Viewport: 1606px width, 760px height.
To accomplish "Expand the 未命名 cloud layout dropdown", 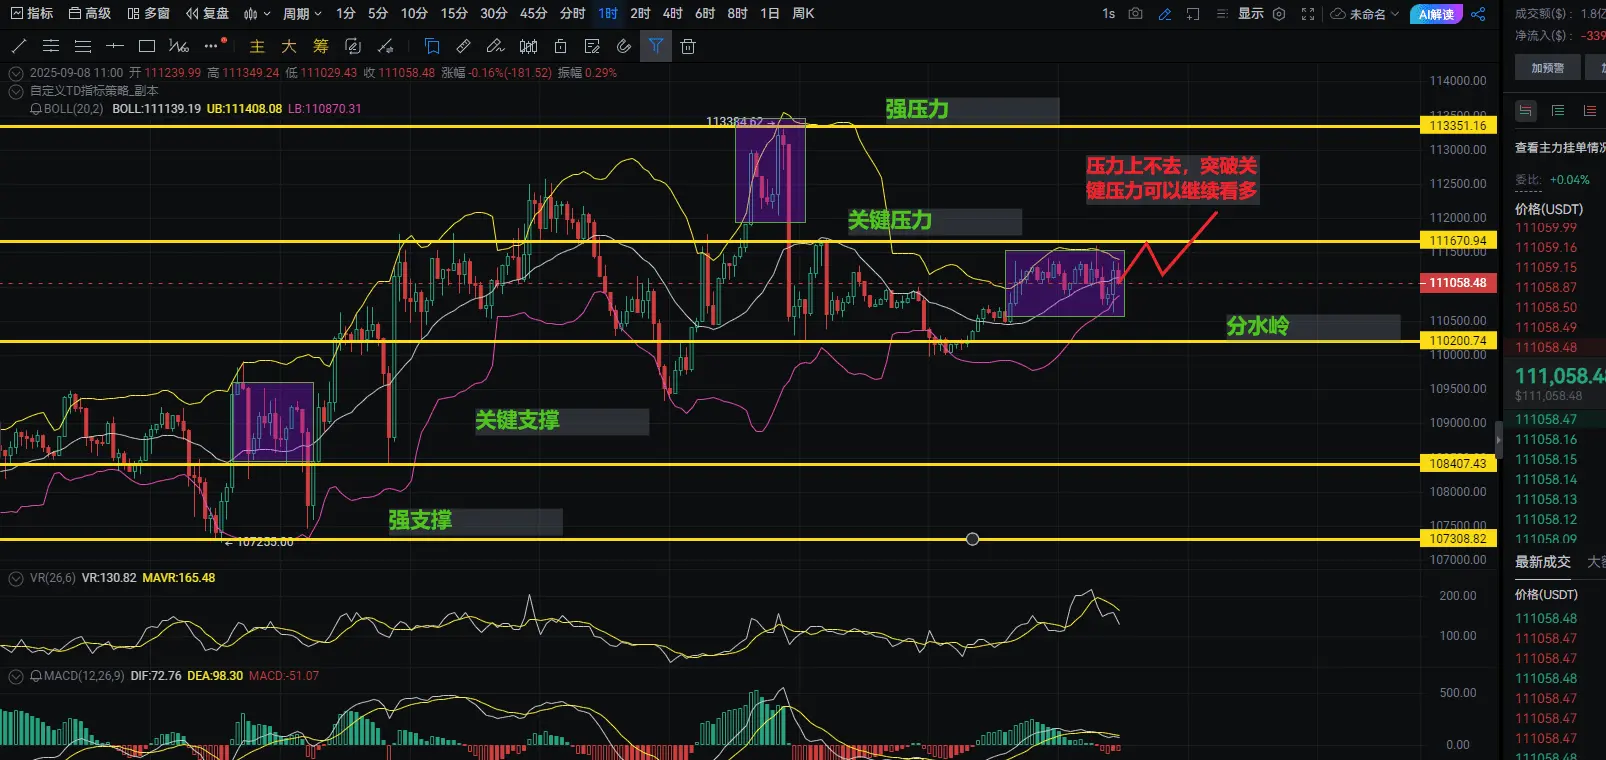I will tap(1365, 14).
